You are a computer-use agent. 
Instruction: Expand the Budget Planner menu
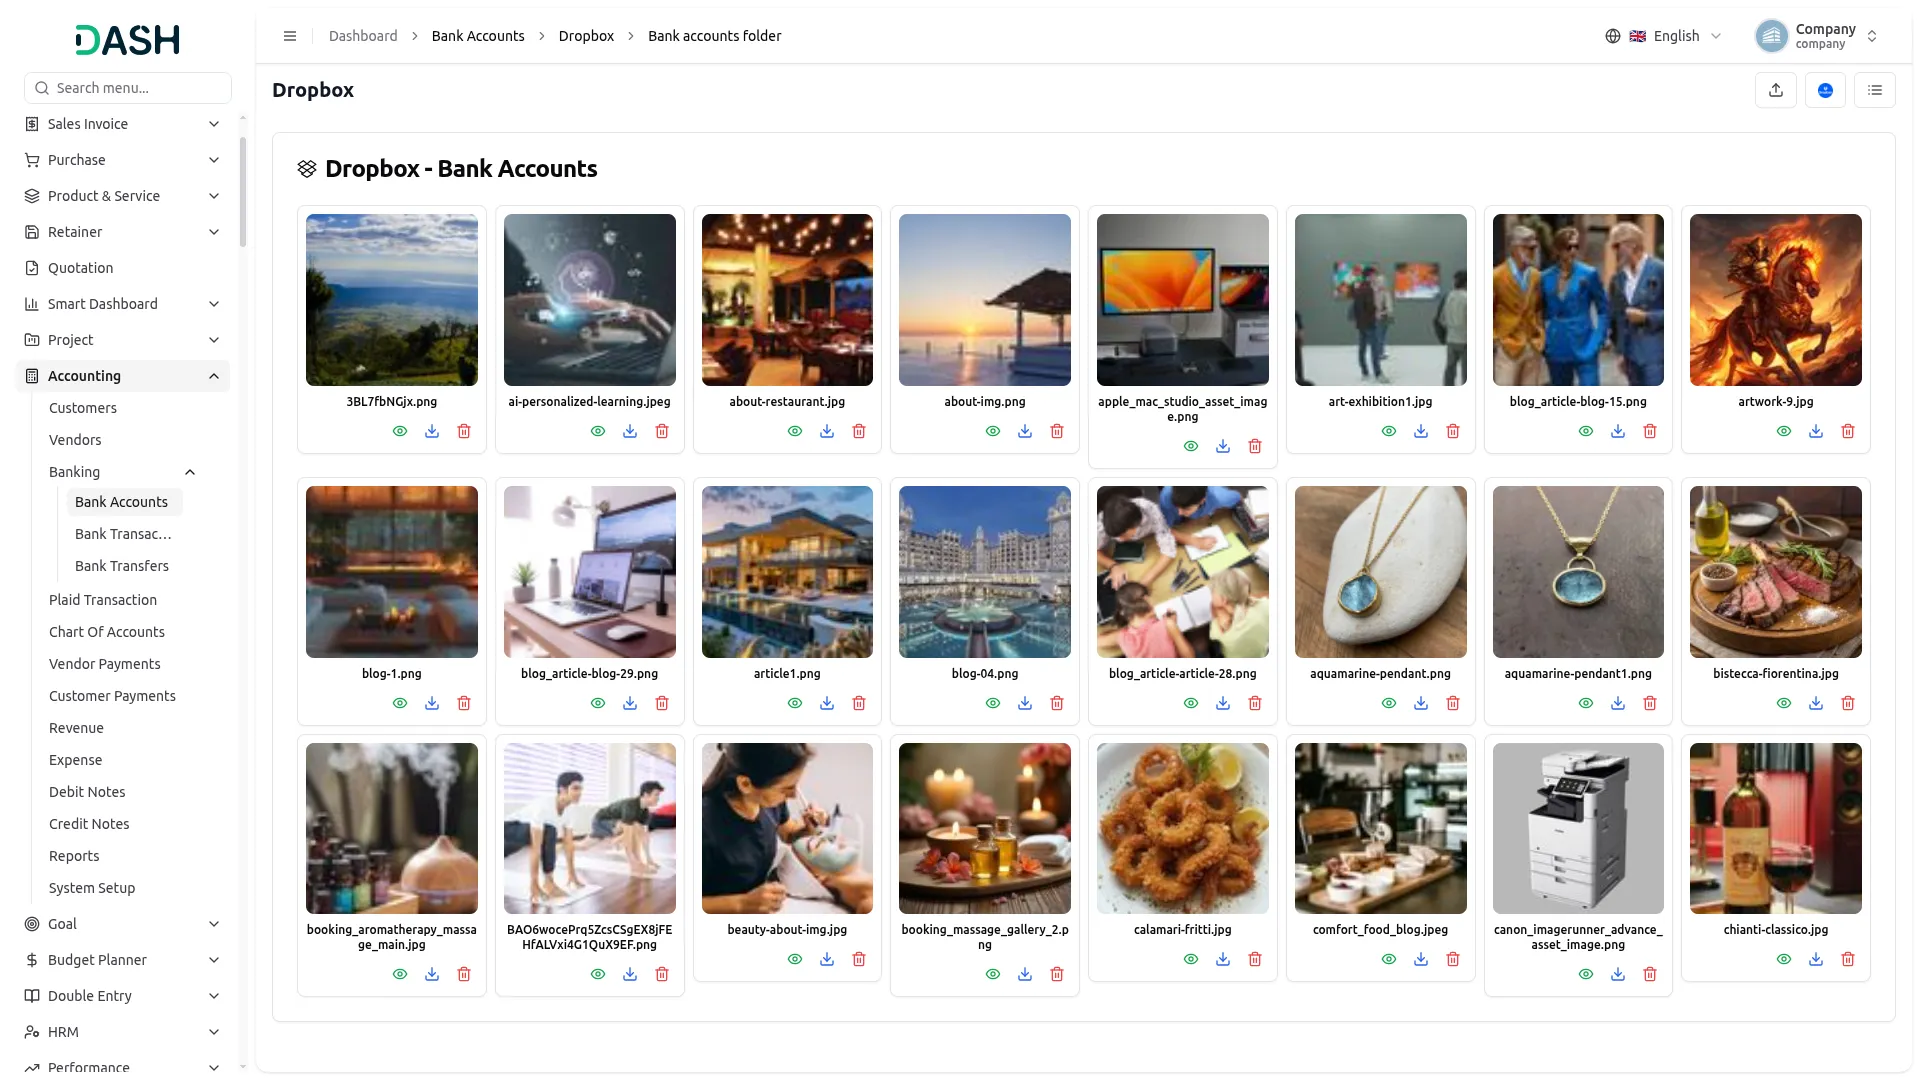pyautogui.click(x=123, y=960)
